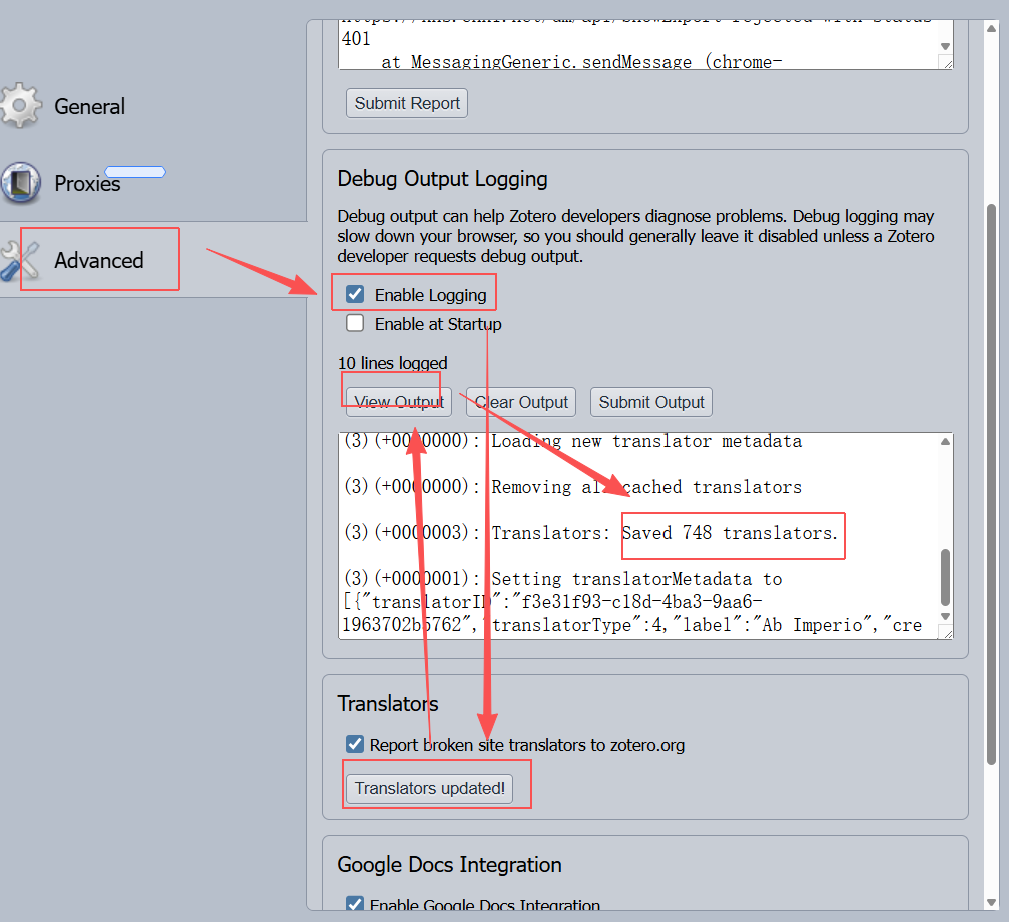Uncheck the Enable Logging checkbox
This screenshot has width=1009, height=922.
[x=355, y=294]
